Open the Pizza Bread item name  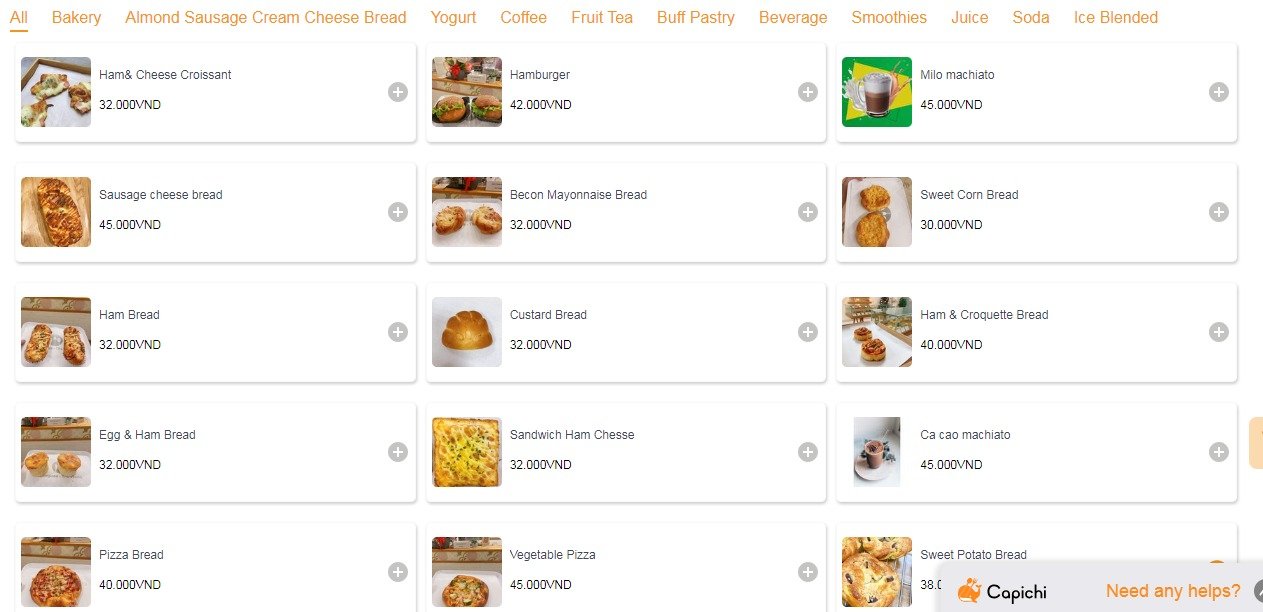(x=131, y=555)
